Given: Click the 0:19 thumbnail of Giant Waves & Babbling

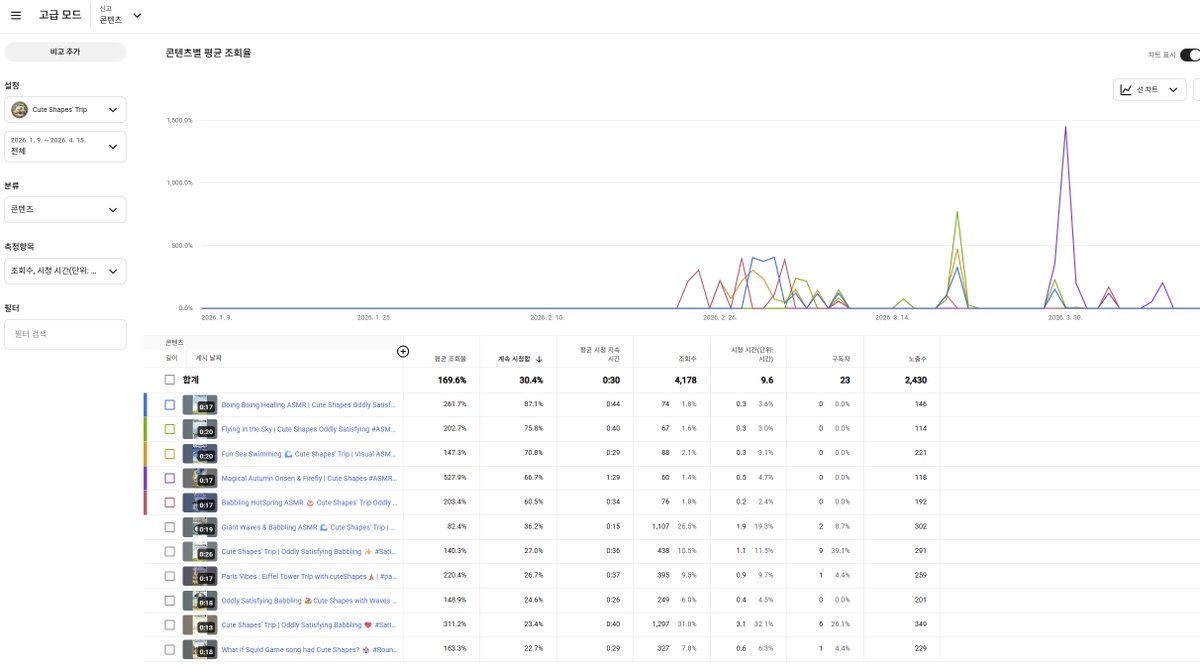Looking at the screenshot, I should 199,527.
